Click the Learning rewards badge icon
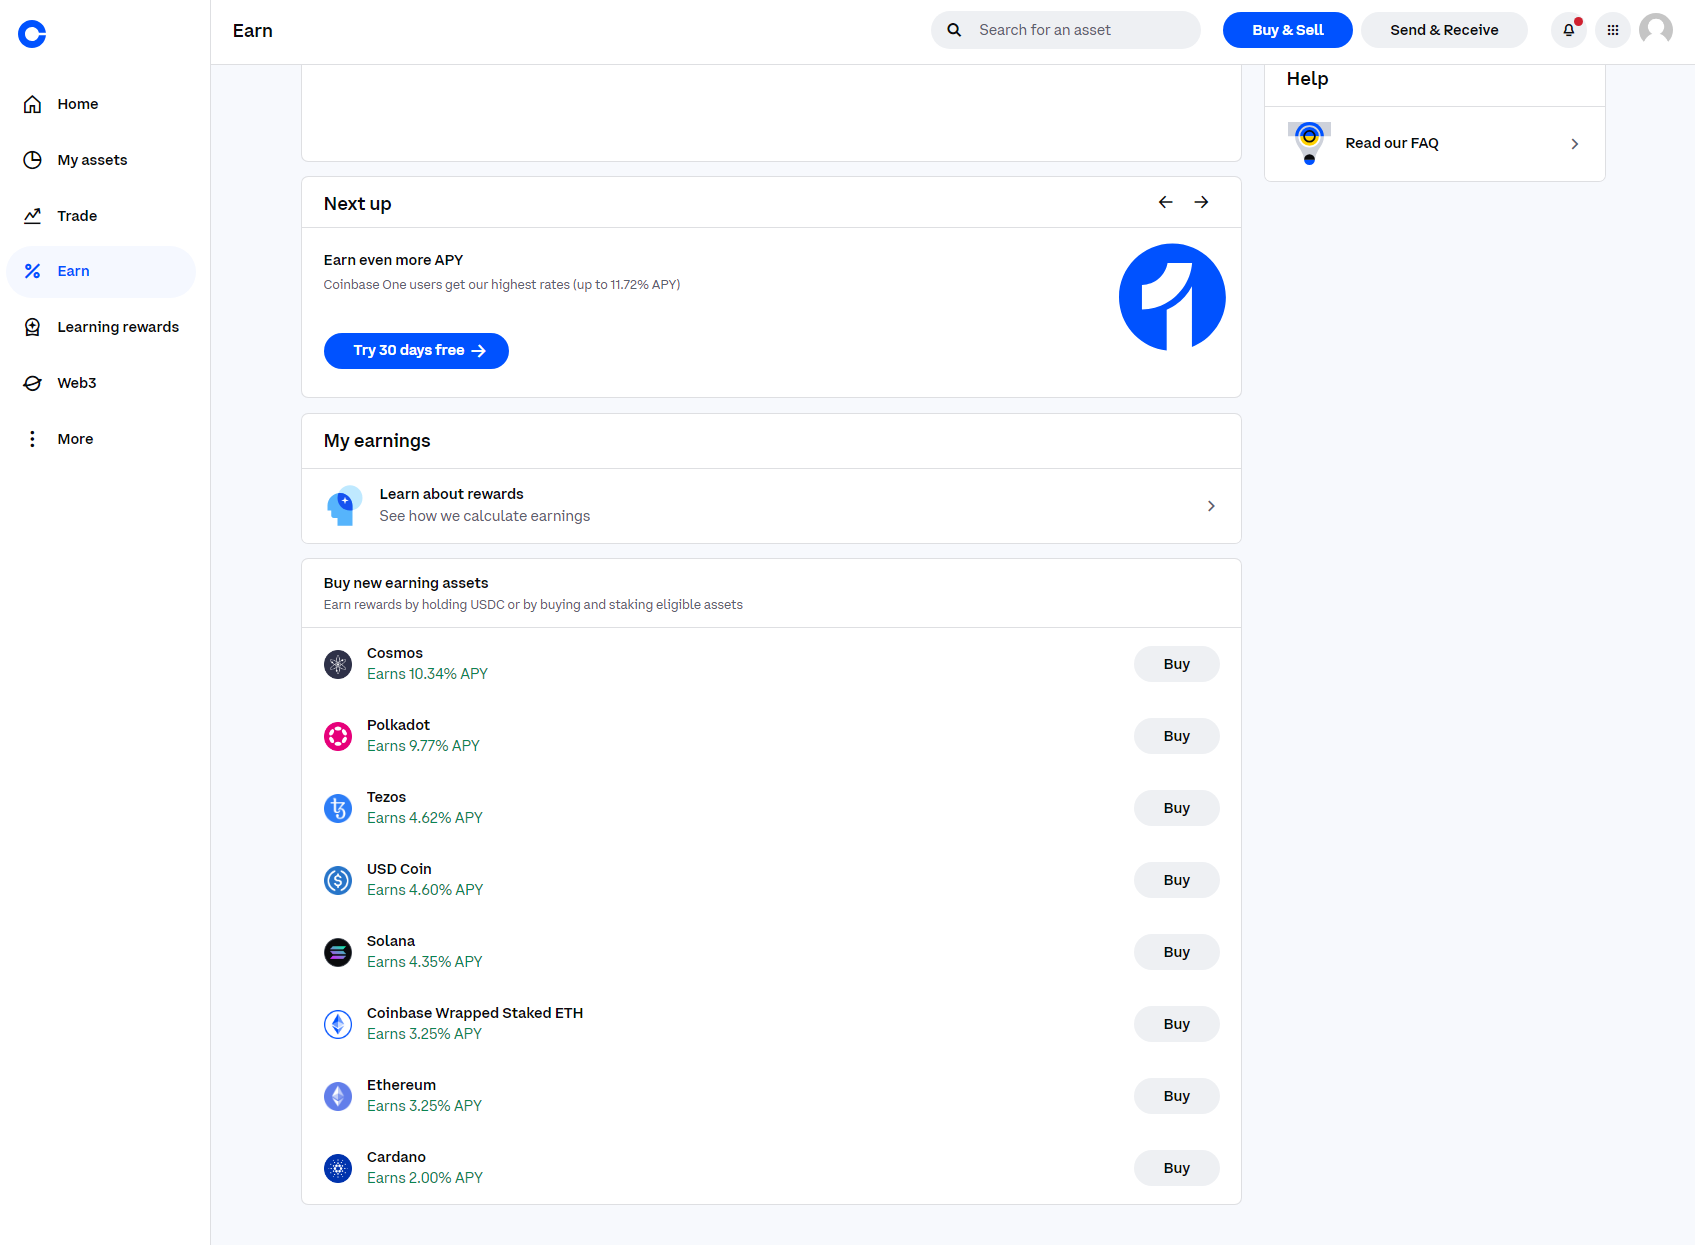 click(x=32, y=327)
